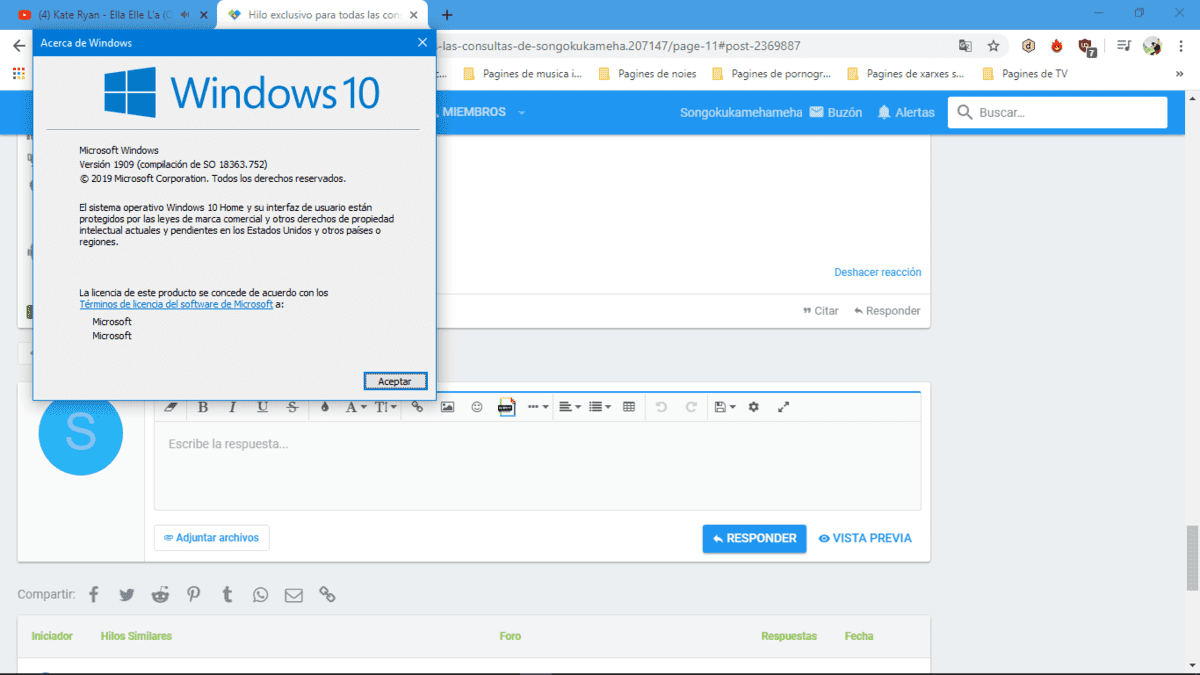Click Aceptar in Acerca de Windows dialog

395,381
